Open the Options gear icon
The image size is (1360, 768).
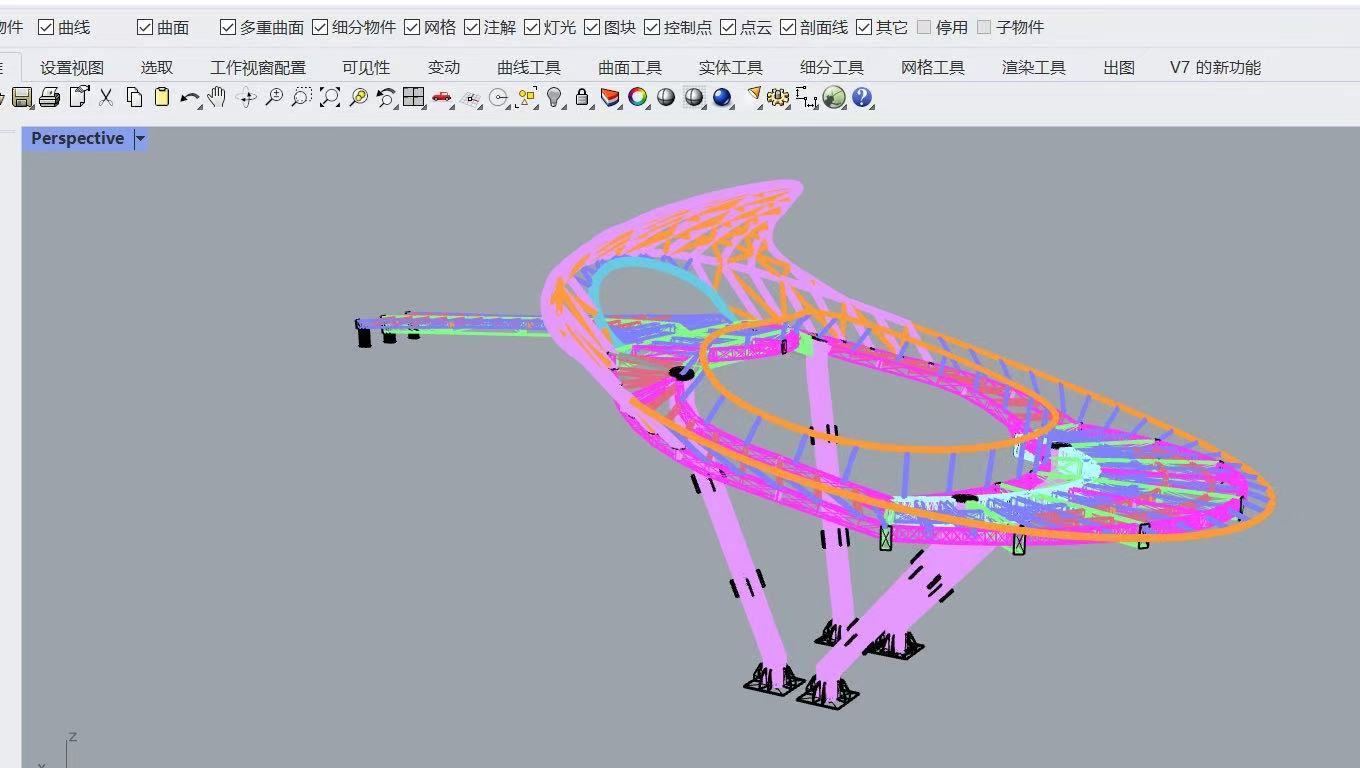778,98
